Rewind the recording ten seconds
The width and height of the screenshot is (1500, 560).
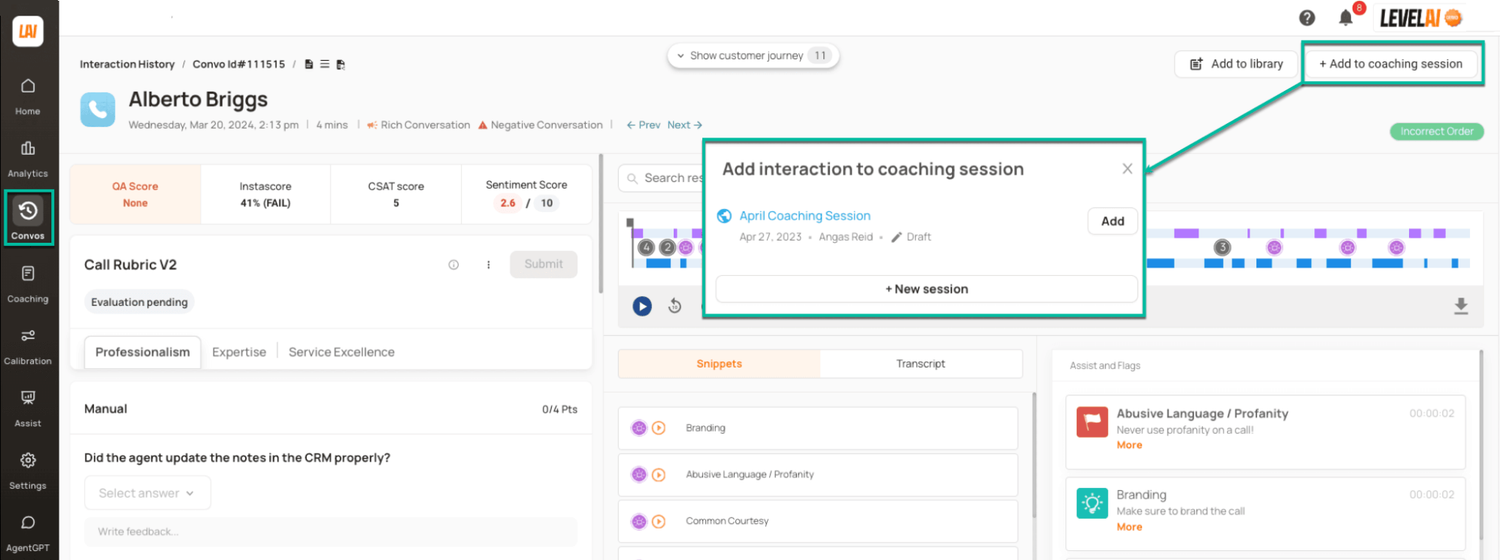675,306
